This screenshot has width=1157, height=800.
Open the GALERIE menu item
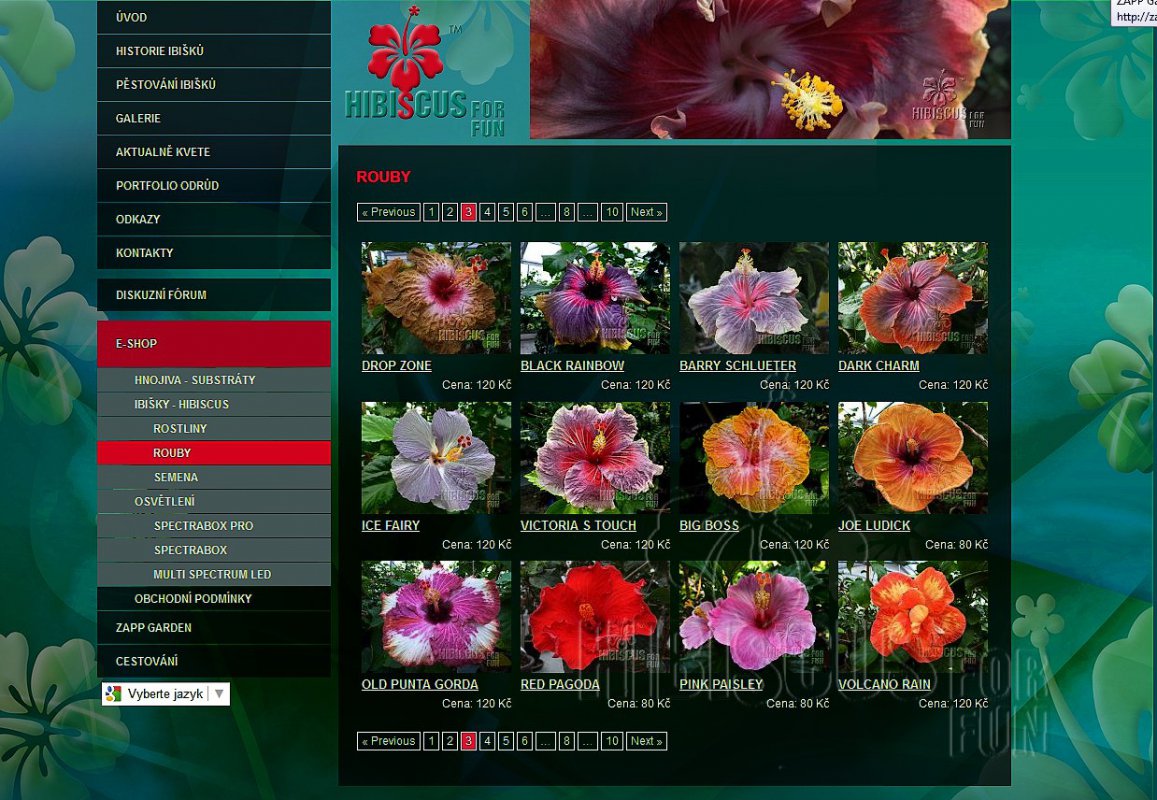(x=214, y=118)
